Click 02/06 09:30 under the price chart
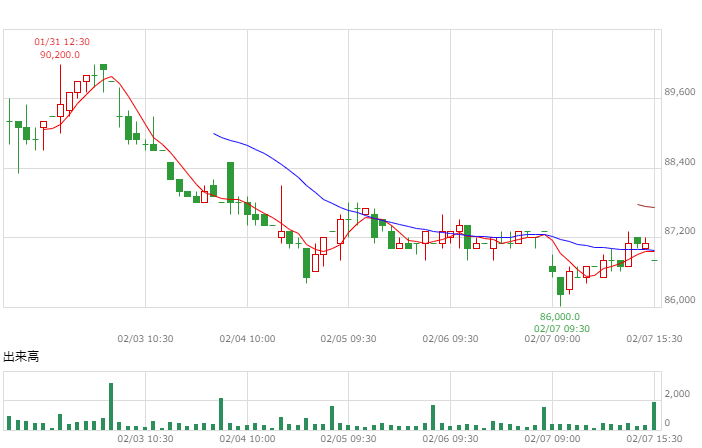The height and width of the screenshot is (448, 702). click(450, 339)
